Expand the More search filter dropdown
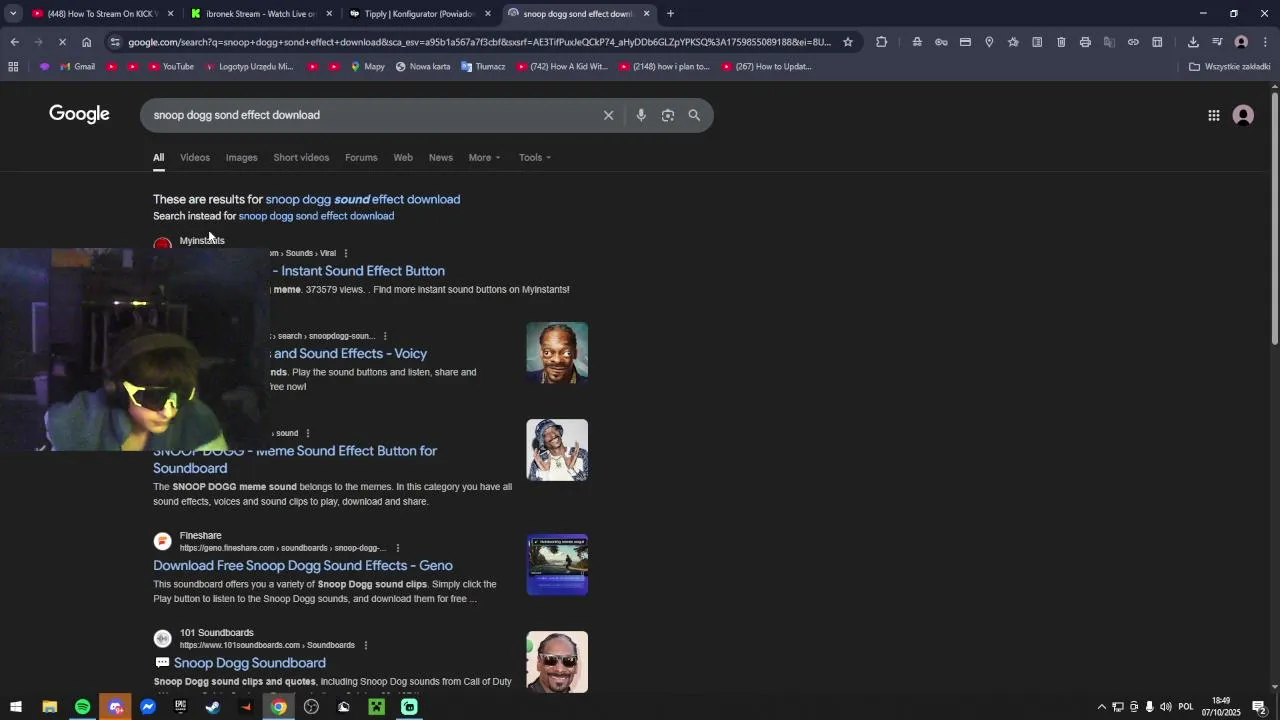Viewport: 1280px width, 720px height. 484,158
